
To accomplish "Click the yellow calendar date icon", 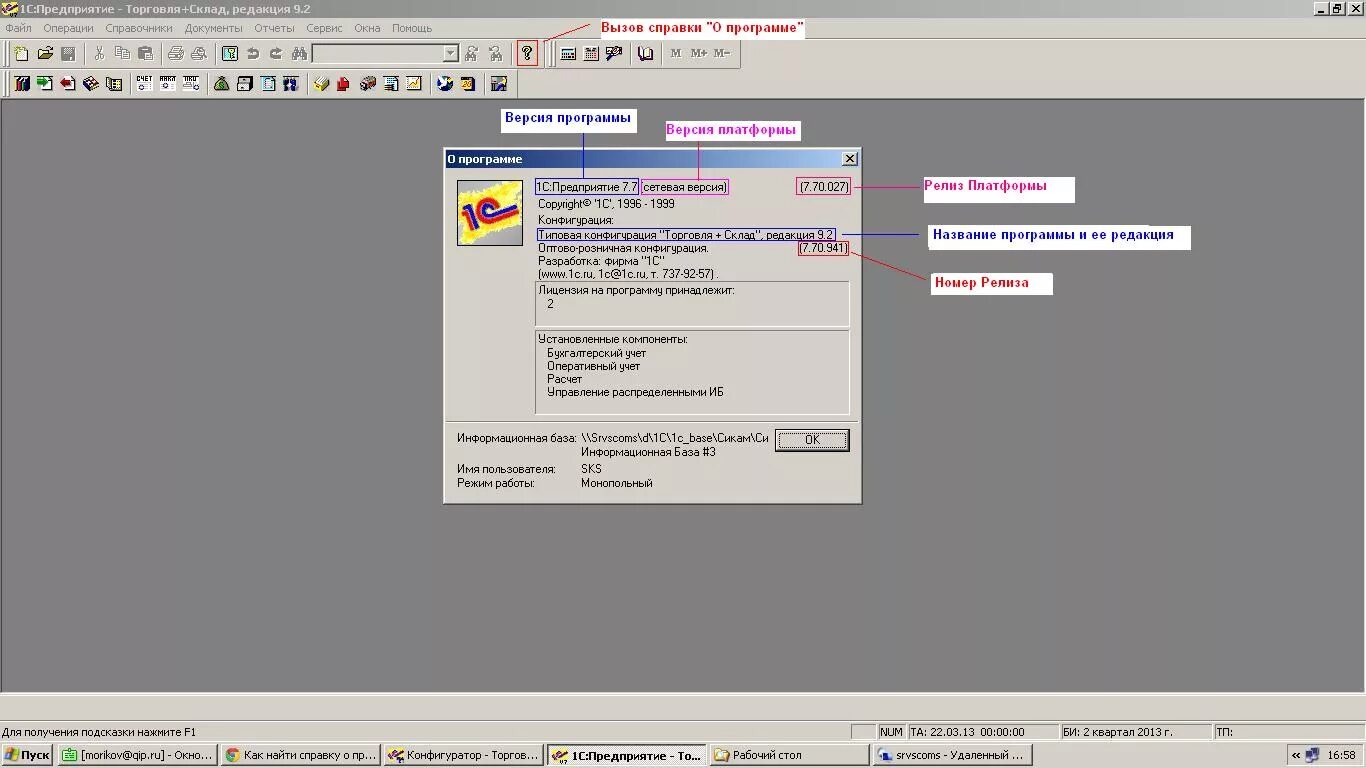I will [x=468, y=84].
